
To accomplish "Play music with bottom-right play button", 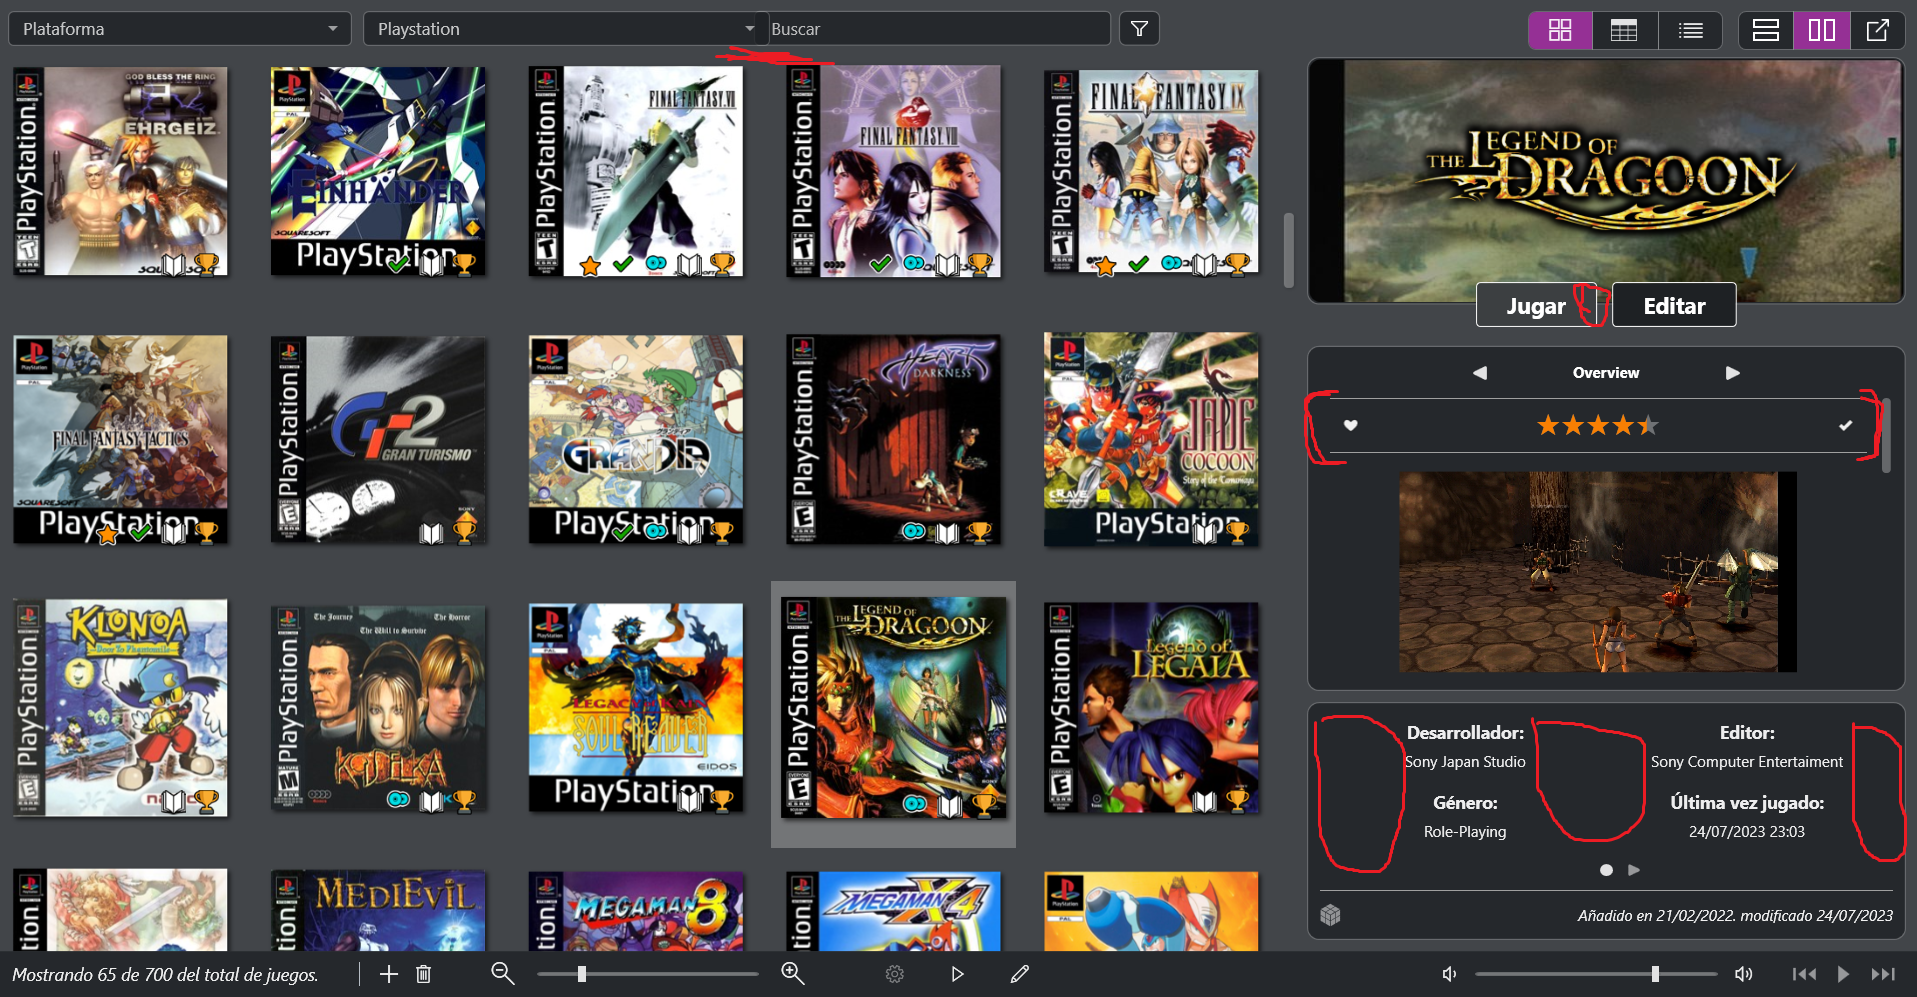I will (x=1842, y=974).
